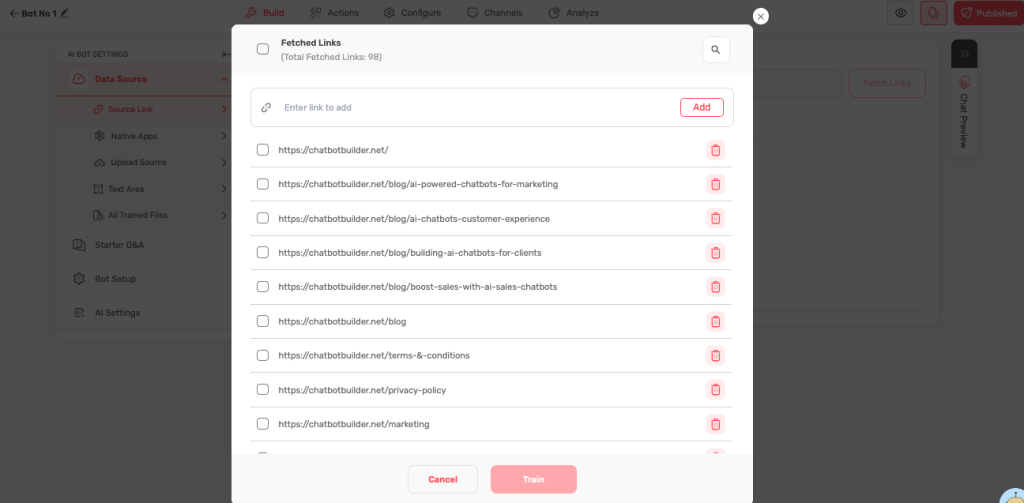Click the Published button
1024x503 pixels.
tap(989, 13)
